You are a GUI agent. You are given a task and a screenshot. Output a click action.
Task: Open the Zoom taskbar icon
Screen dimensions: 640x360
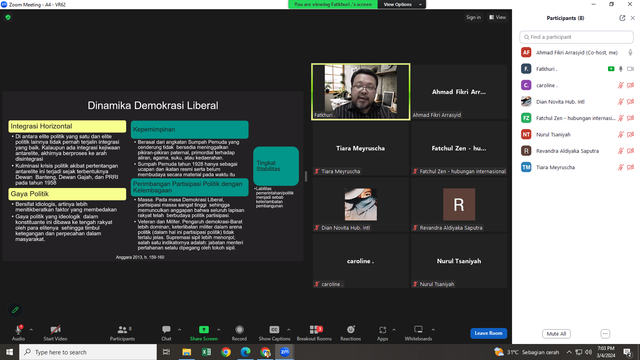(284, 352)
